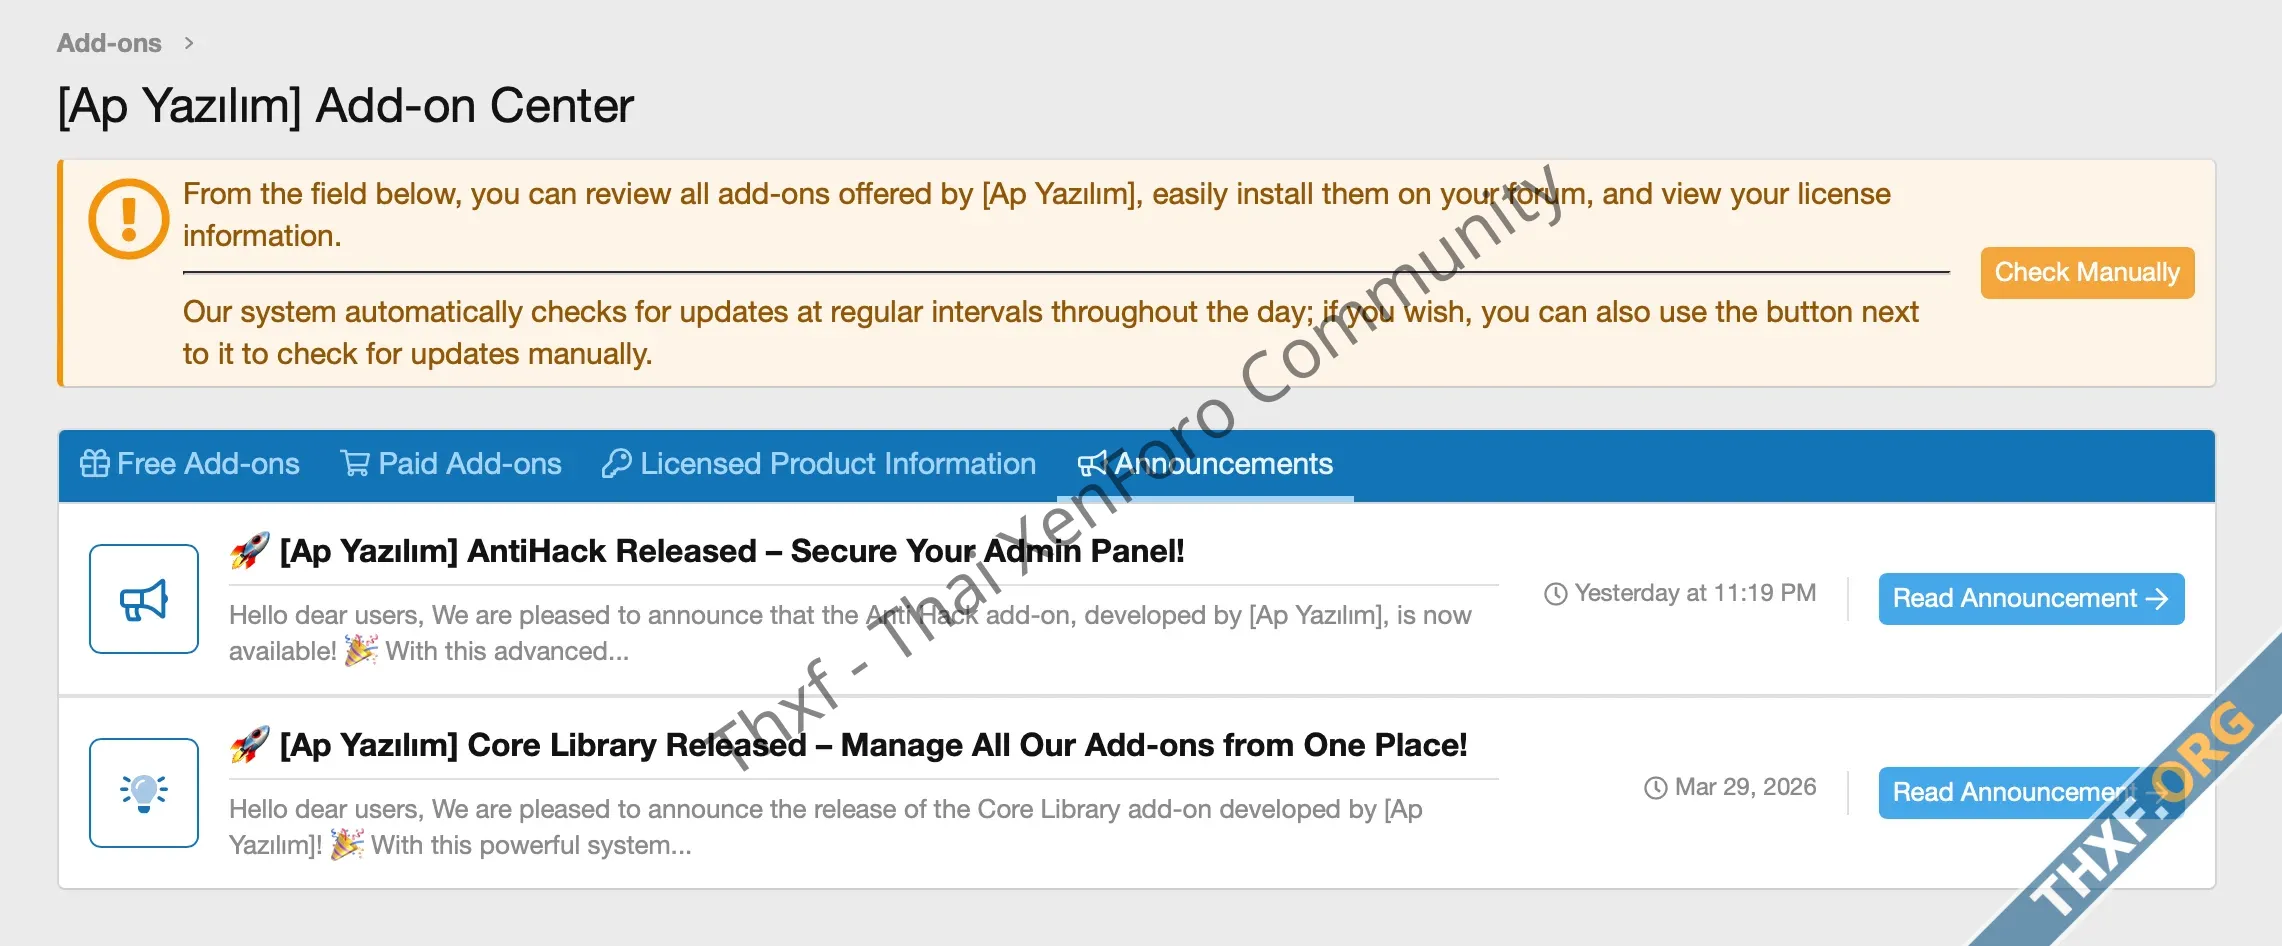The width and height of the screenshot is (2282, 946).
Task: Open the Paid Add-ons tab
Action: [x=469, y=464]
